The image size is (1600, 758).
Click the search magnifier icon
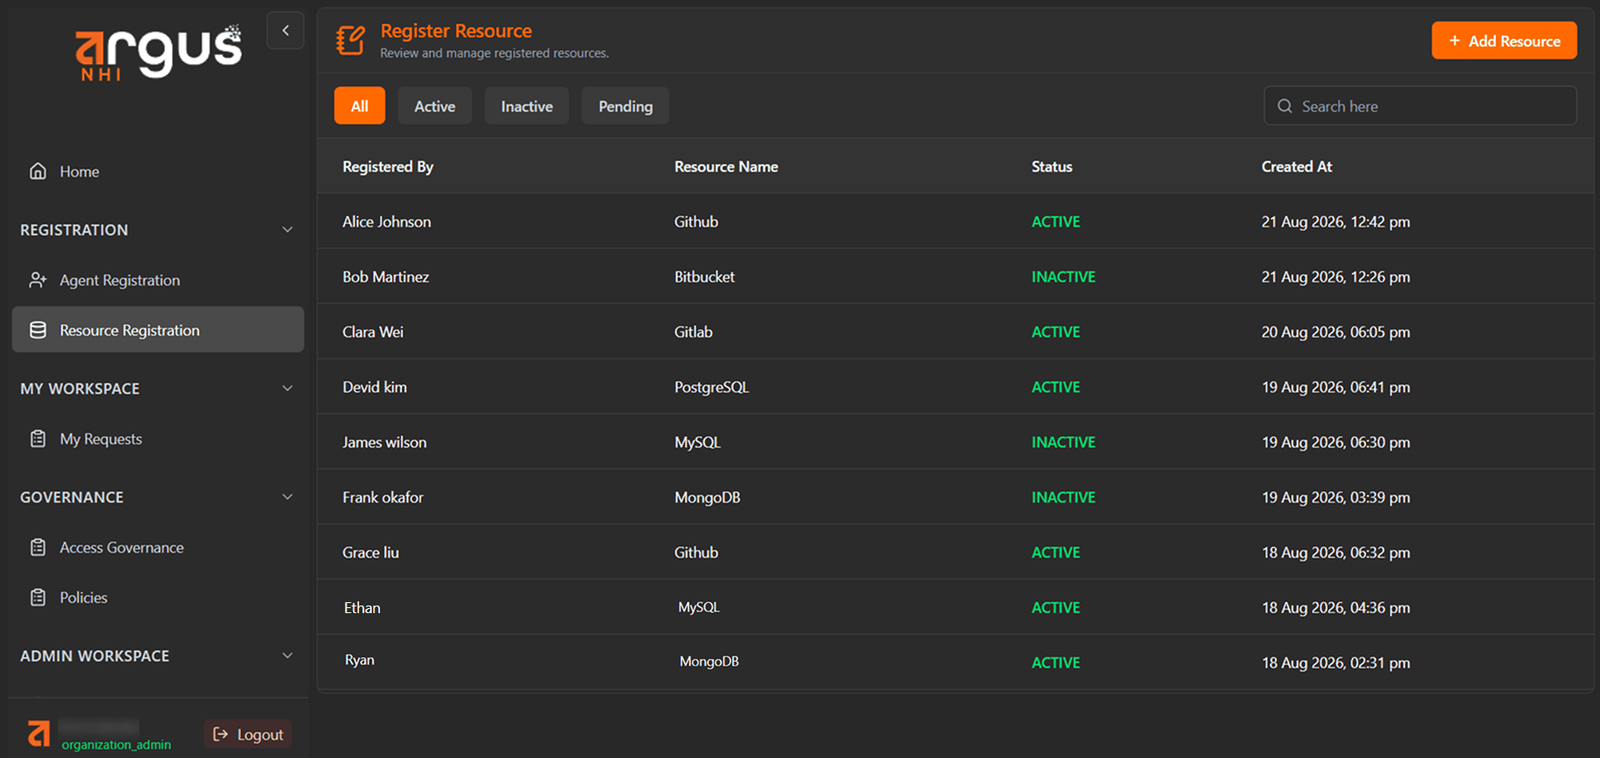pos(1285,106)
